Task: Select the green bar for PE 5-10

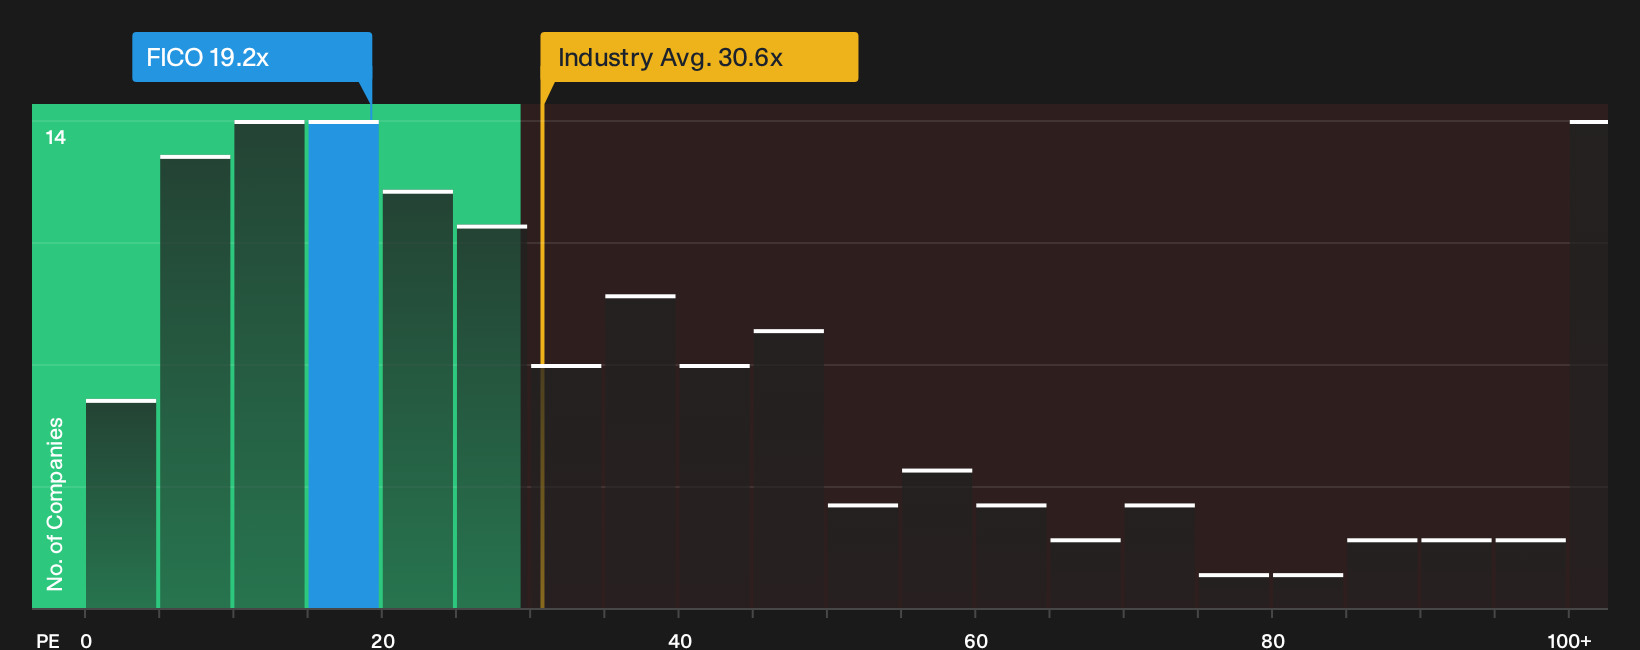Action: pos(195,382)
